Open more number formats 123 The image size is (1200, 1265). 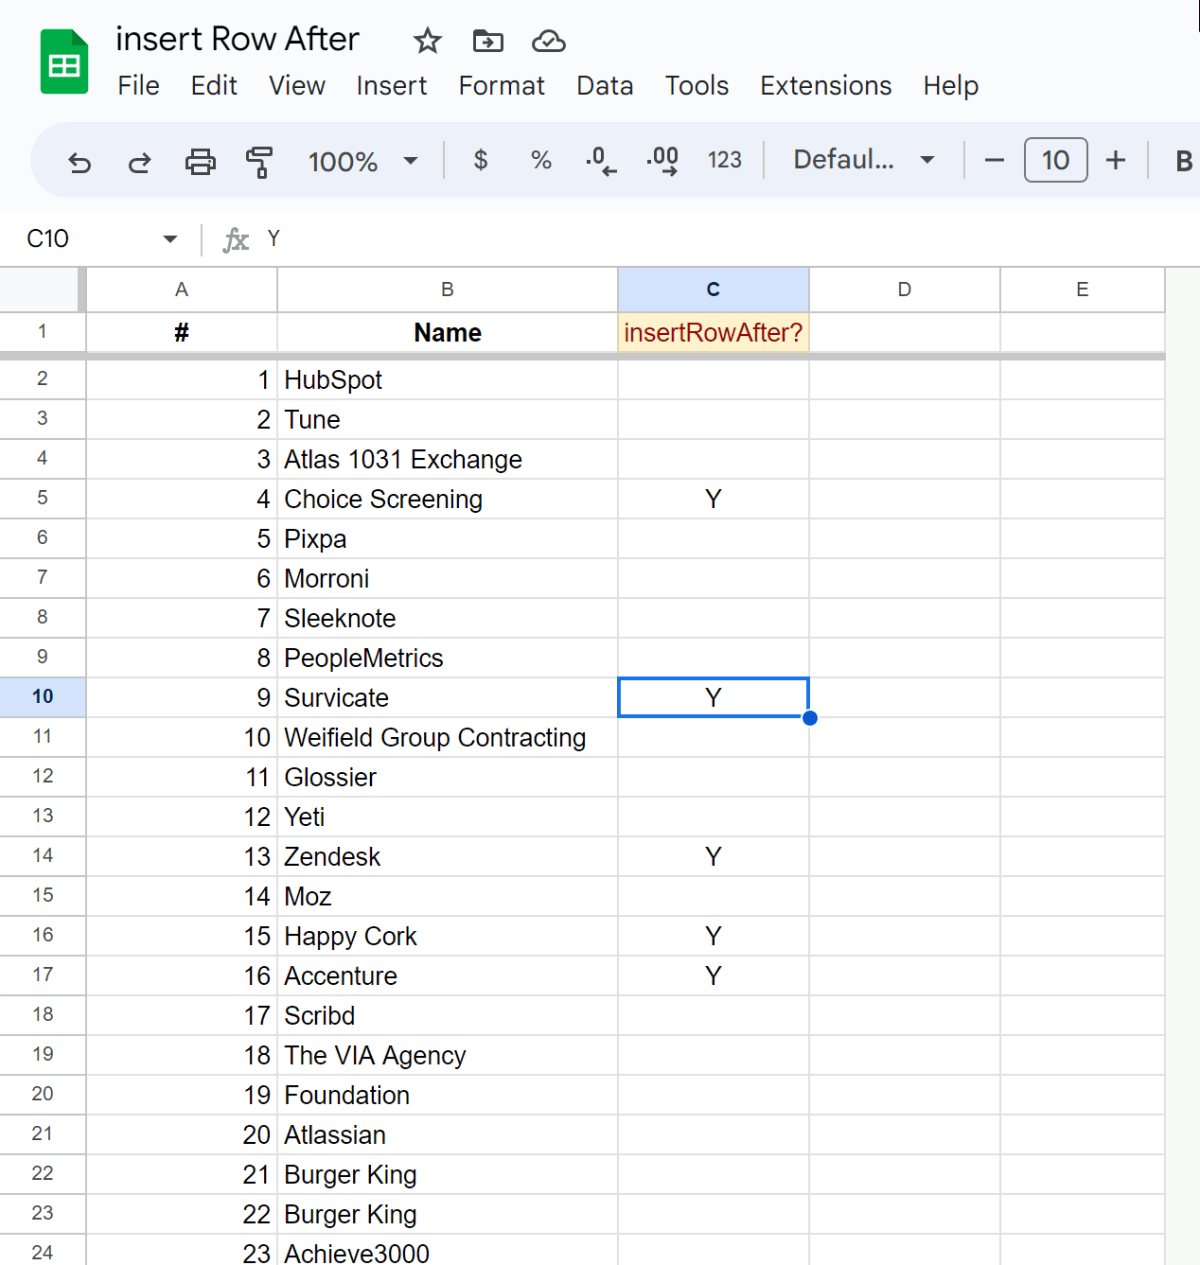point(724,160)
